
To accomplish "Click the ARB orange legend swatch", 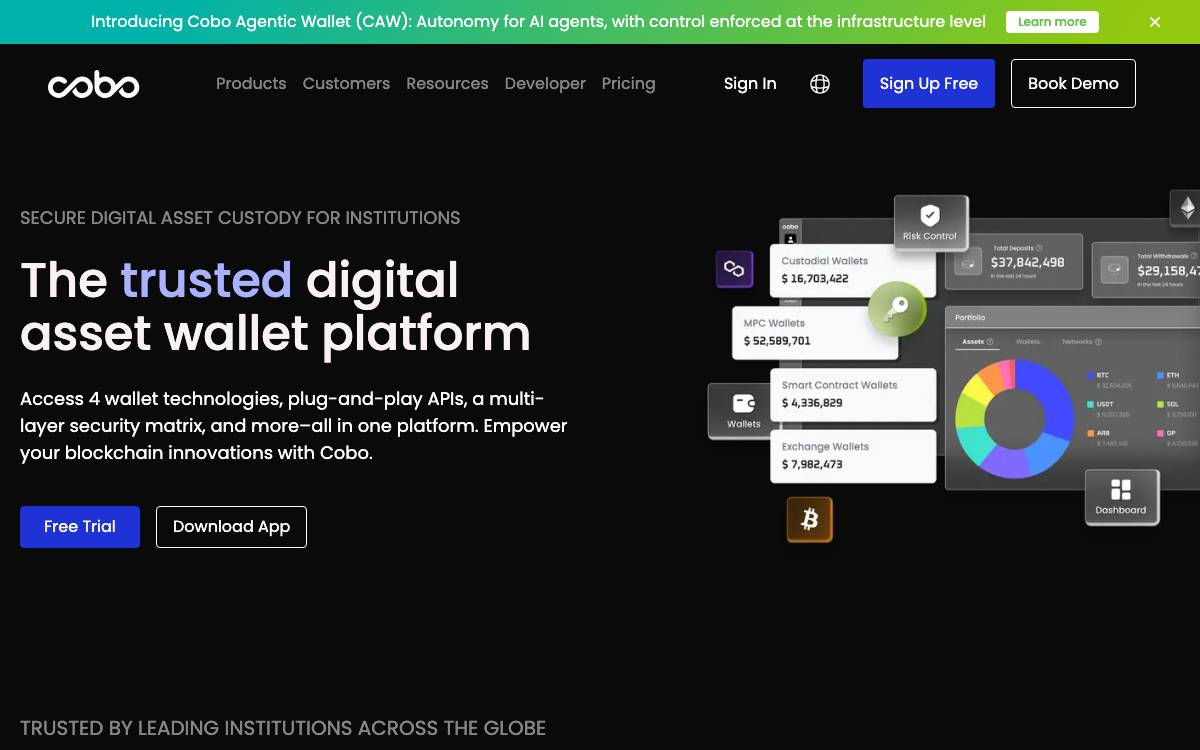I will (x=1091, y=433).
